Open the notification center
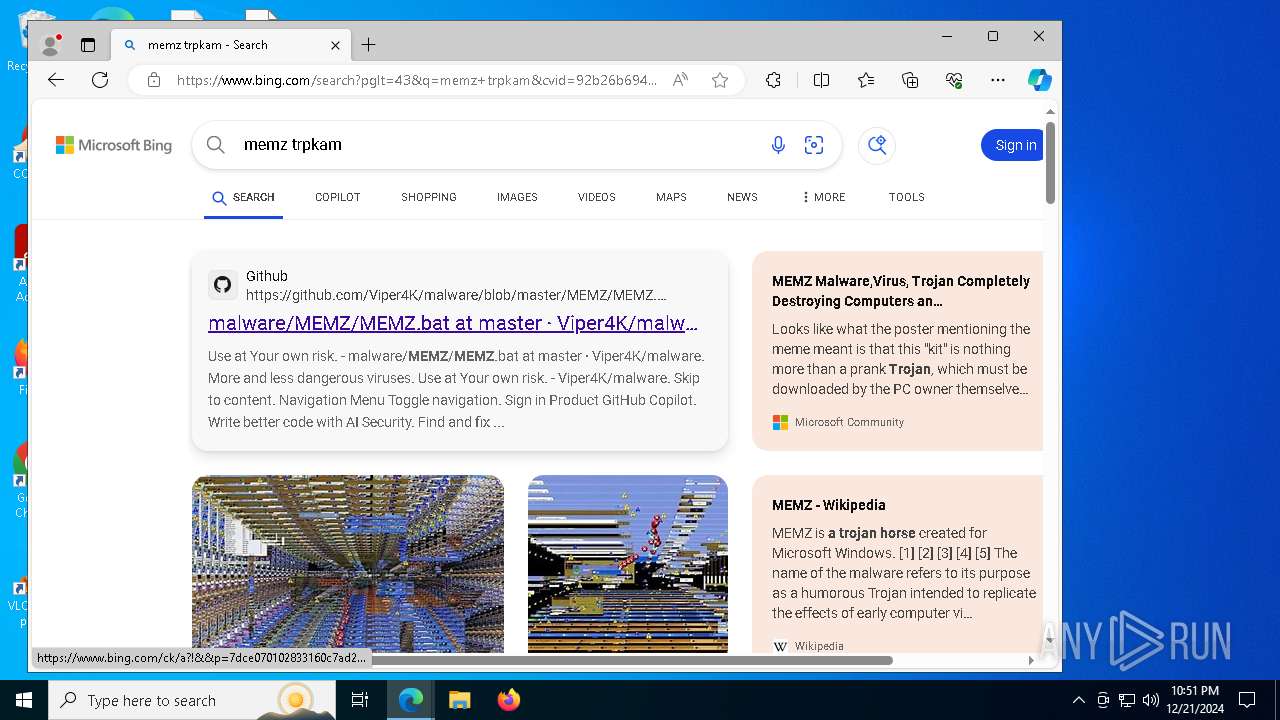Image resolution: width=1280 pixels, height=720 pixels. [1247, 700]
